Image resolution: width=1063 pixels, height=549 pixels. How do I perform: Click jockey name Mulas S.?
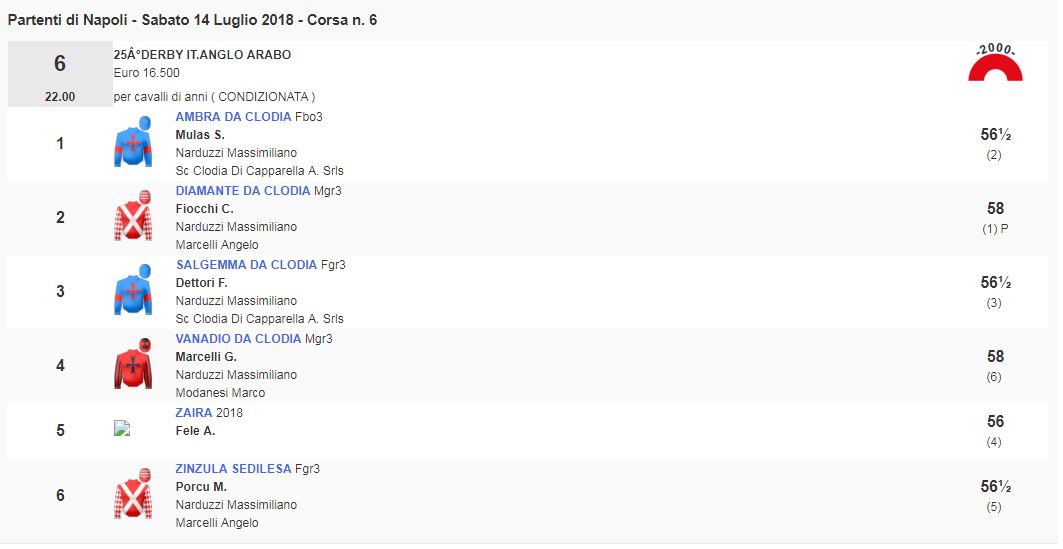(x=200, y=135)
